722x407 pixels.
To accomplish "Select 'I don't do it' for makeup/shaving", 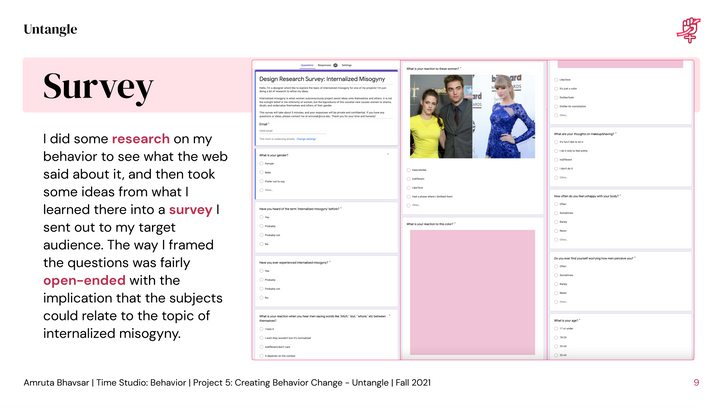I will [564, 169].
